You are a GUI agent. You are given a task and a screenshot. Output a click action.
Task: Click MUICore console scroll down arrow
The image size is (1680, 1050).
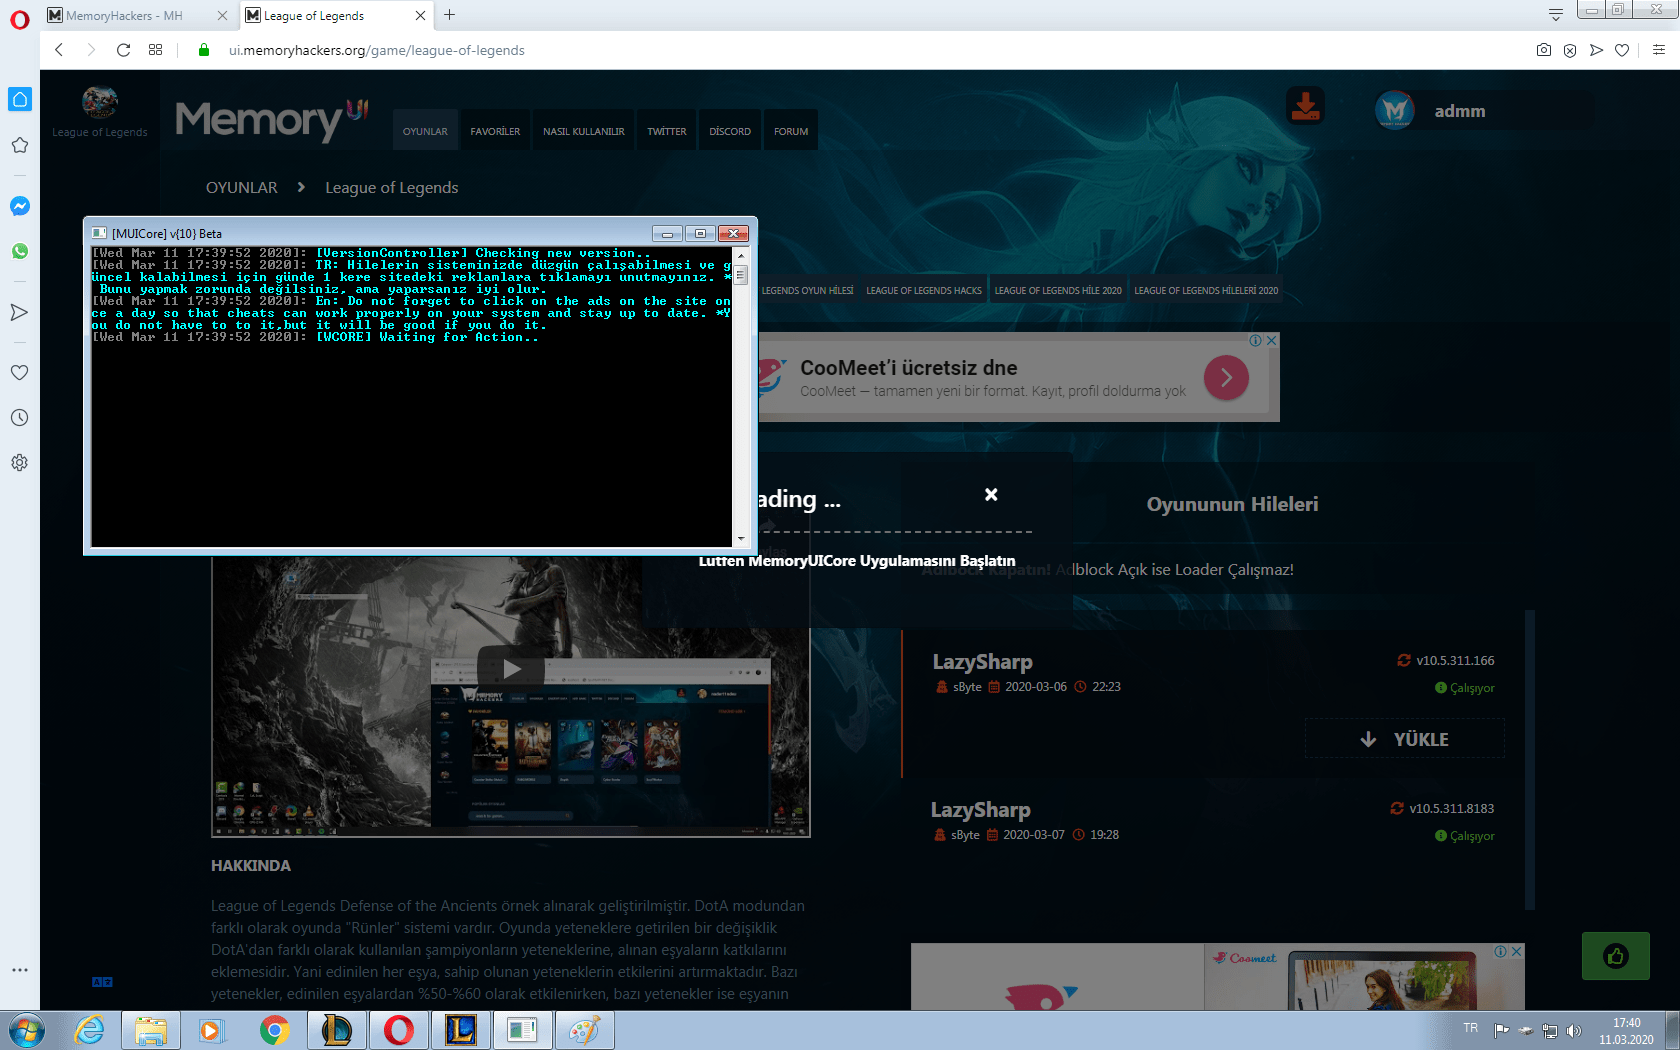click(x=741, y=539)
